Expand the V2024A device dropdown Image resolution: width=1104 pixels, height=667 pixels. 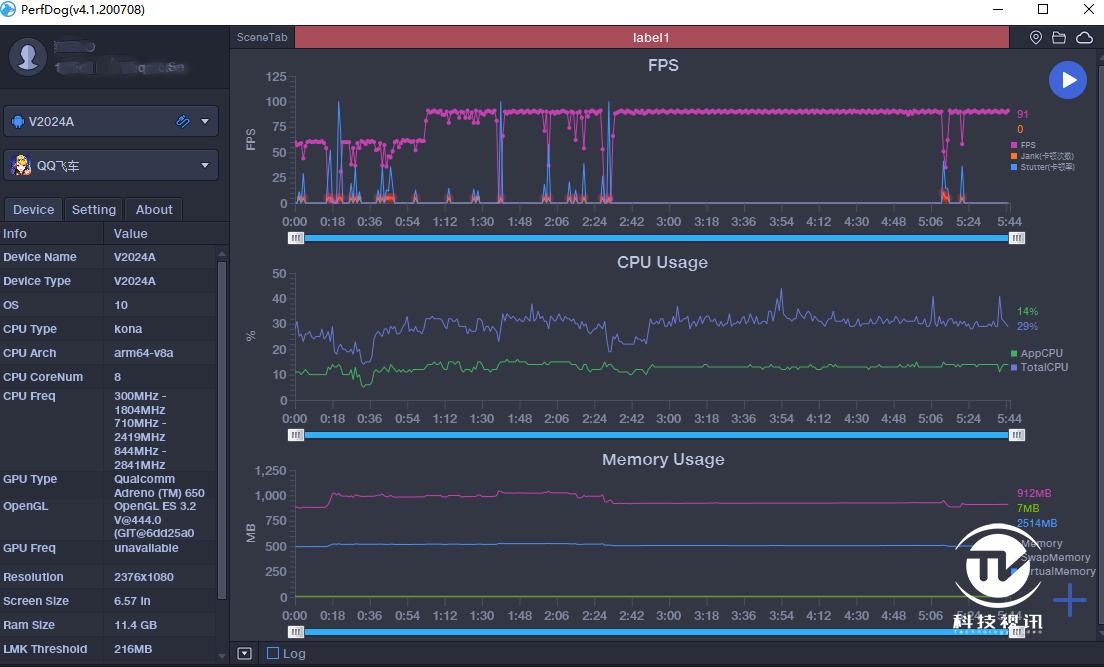[205, 122]
